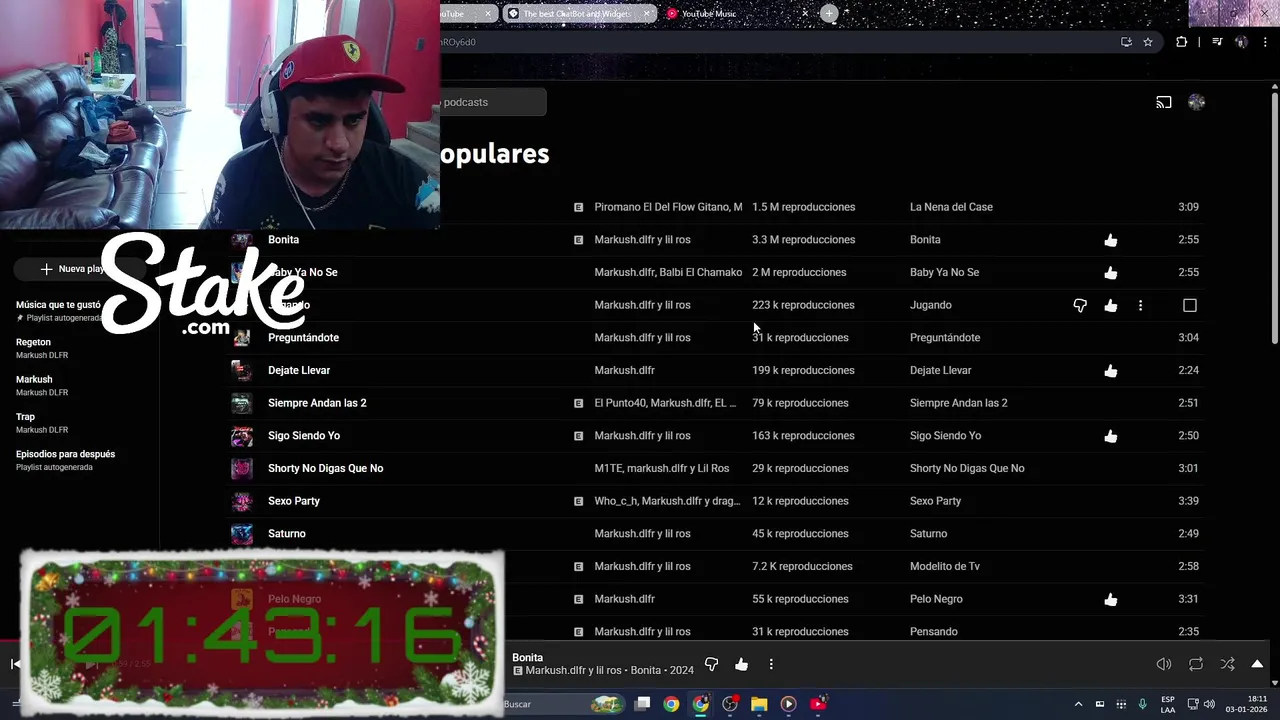The image size is (1280, 720).
Task: Toggle shuffle in player bar
Action: [x=1227, y=664]
